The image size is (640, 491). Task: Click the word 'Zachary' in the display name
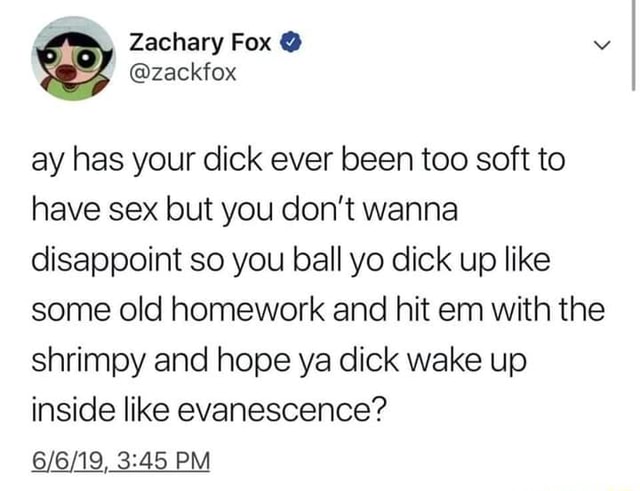point(177,44)
